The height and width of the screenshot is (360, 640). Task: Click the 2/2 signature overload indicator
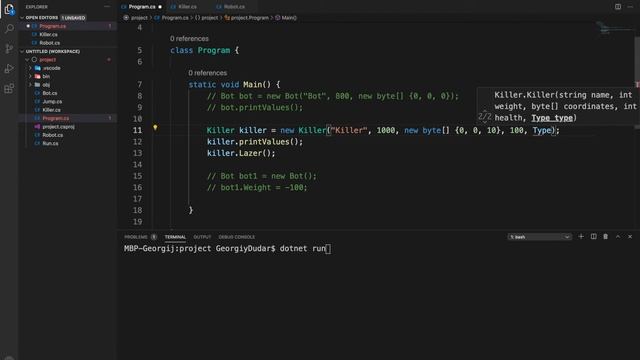click(x=485, y=117)
